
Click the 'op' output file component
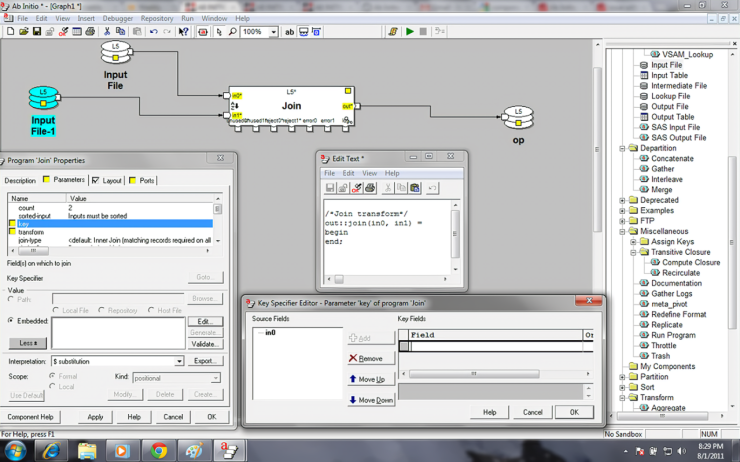[x=517, y=119]
